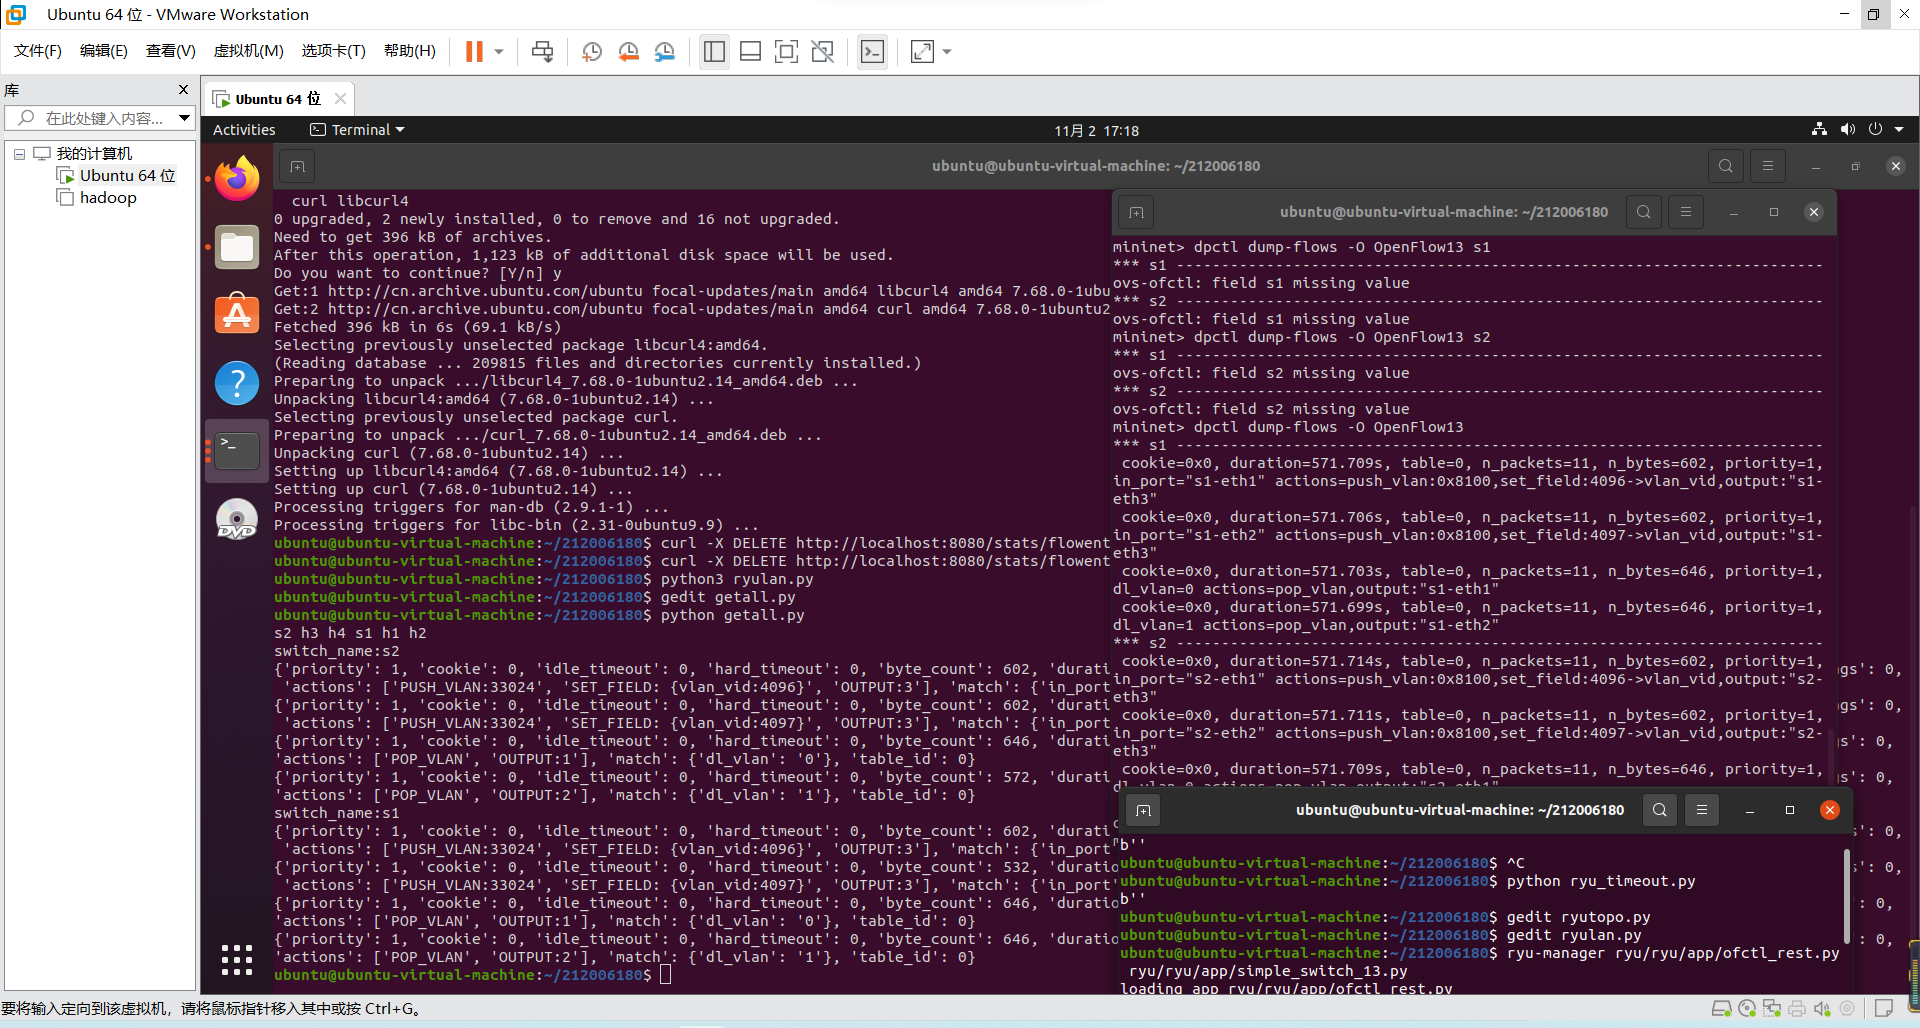This screenshot has width=1920, height=1028.
Task: Open the Help icon in the dock
Action: pos(237,383)
